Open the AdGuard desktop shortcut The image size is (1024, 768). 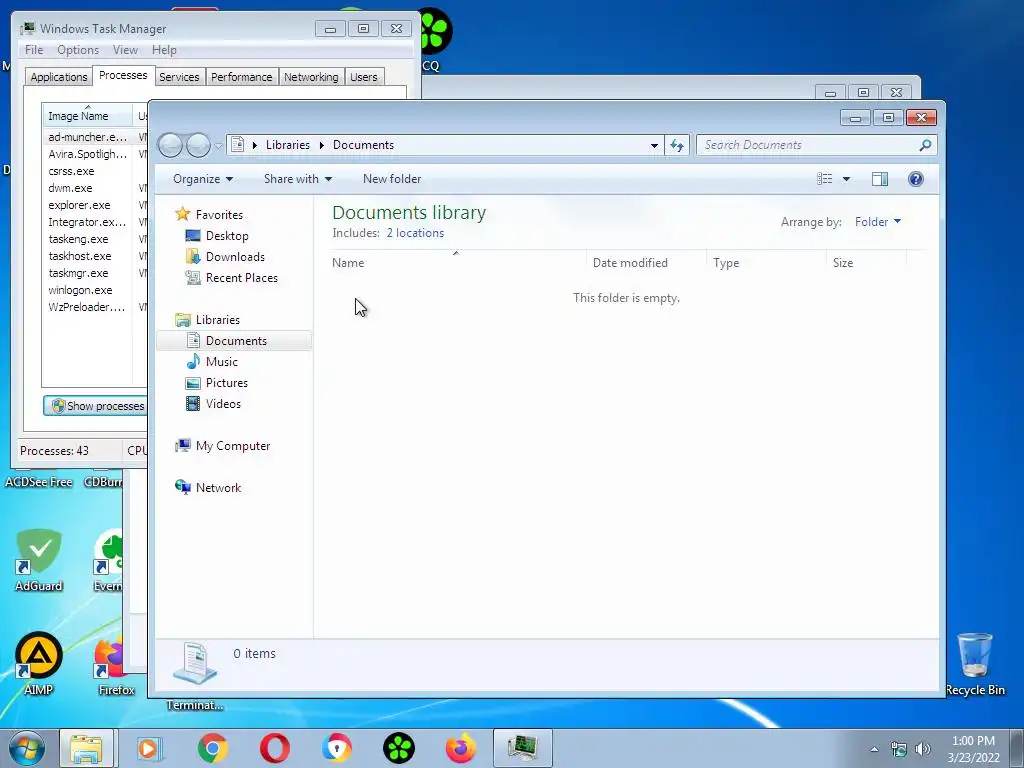click(39, 560)
